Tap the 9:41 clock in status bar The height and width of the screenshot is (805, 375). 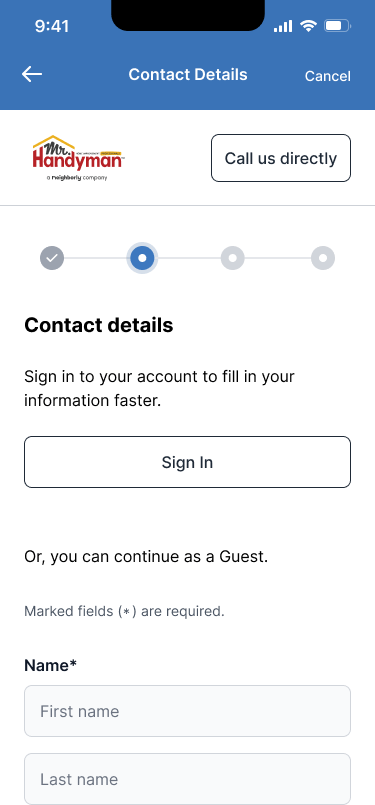(x=52, y=26)
